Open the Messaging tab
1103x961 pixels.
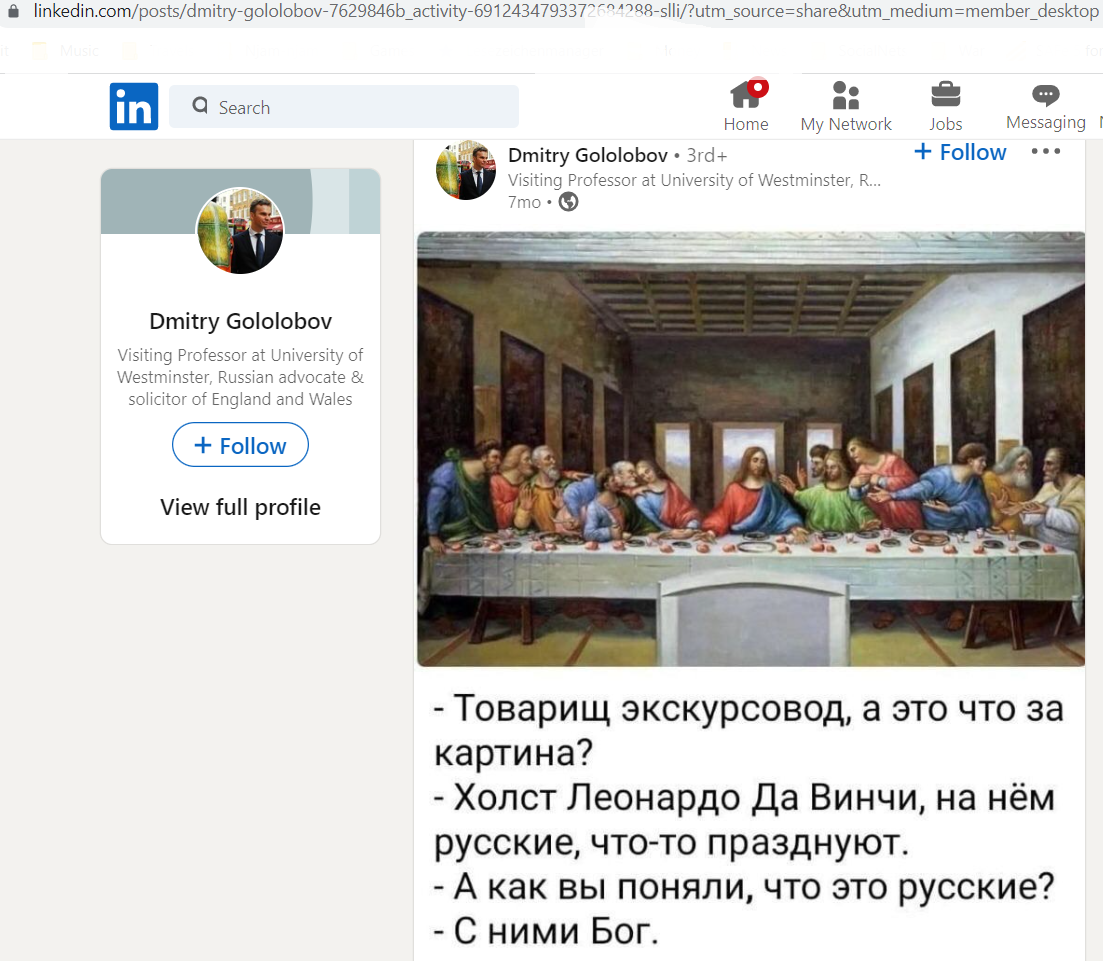1046,106
